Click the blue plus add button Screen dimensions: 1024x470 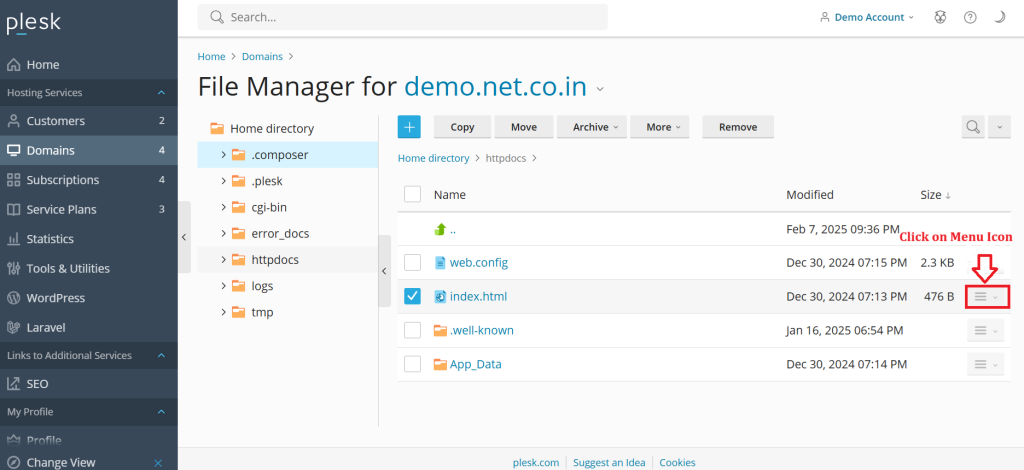[409, 127]
